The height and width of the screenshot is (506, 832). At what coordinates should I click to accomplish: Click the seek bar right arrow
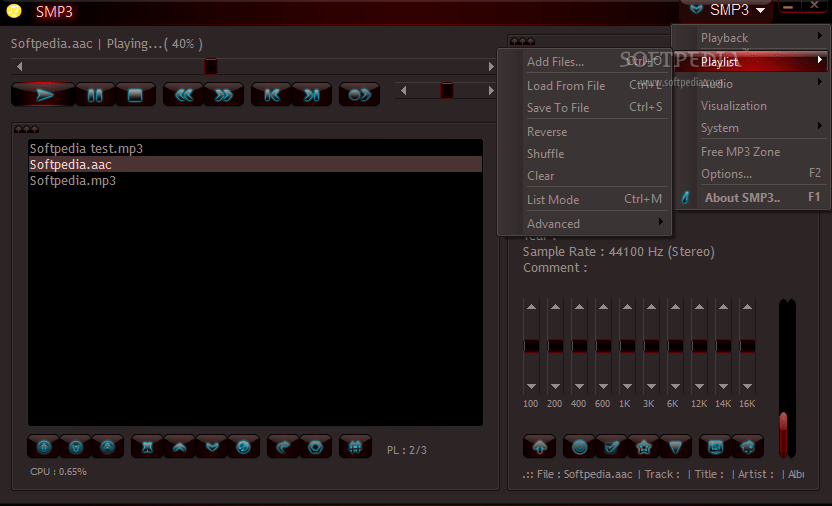click(x=491, y=66)
